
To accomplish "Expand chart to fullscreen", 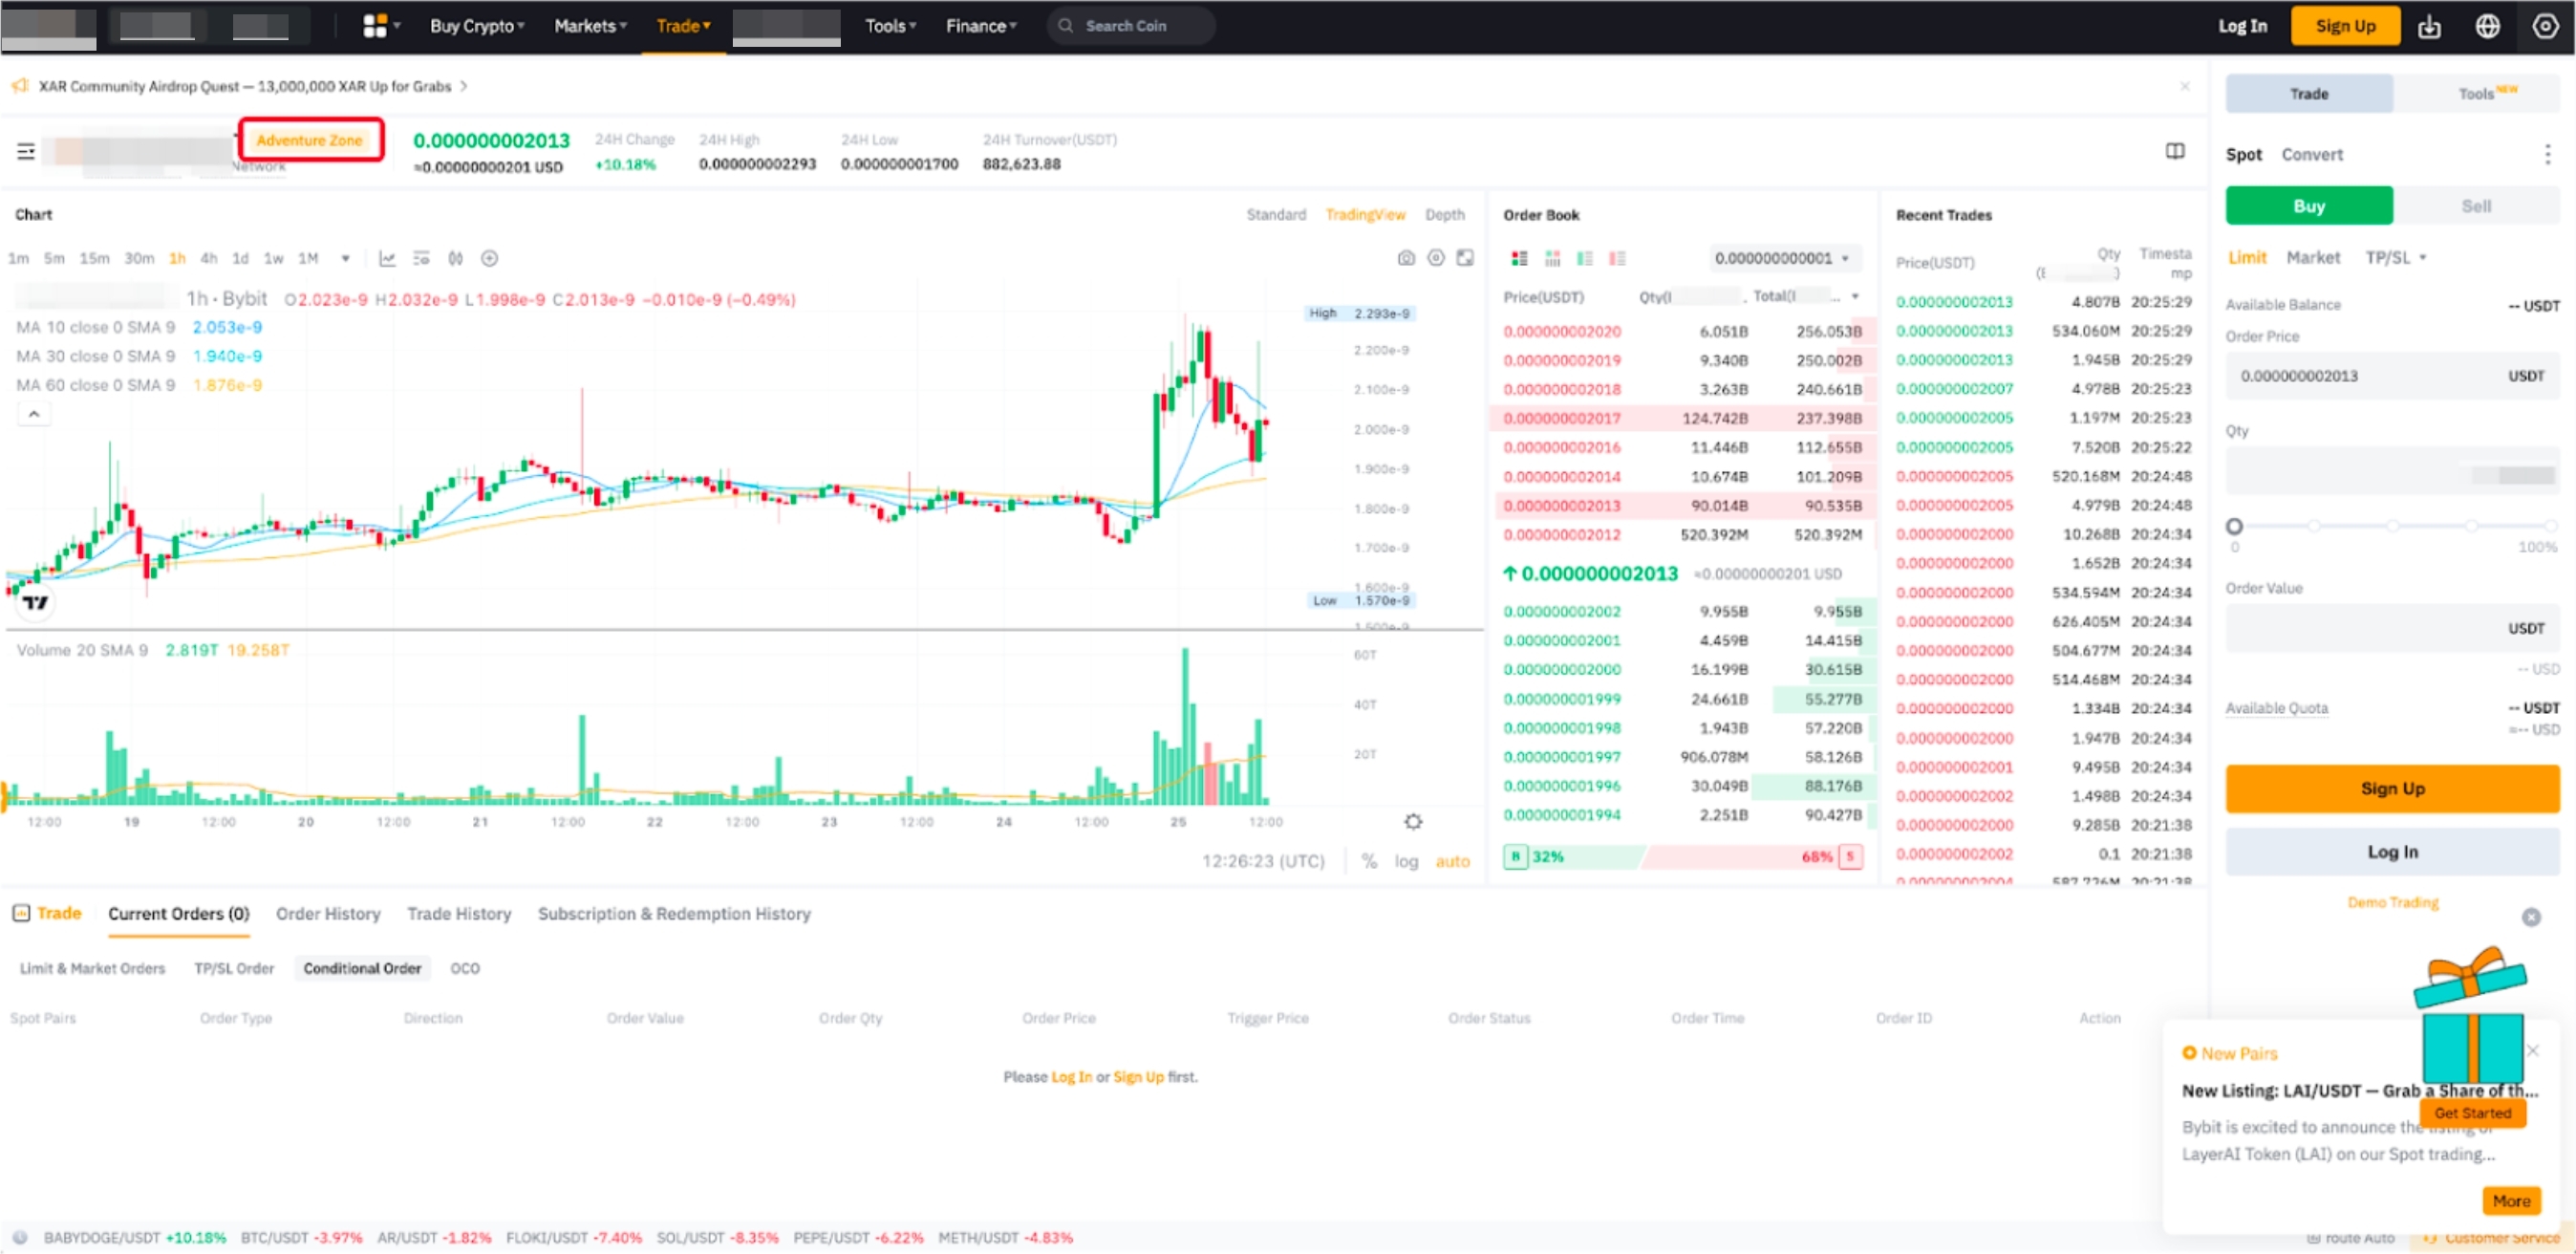I will [x=1465, y=258].
